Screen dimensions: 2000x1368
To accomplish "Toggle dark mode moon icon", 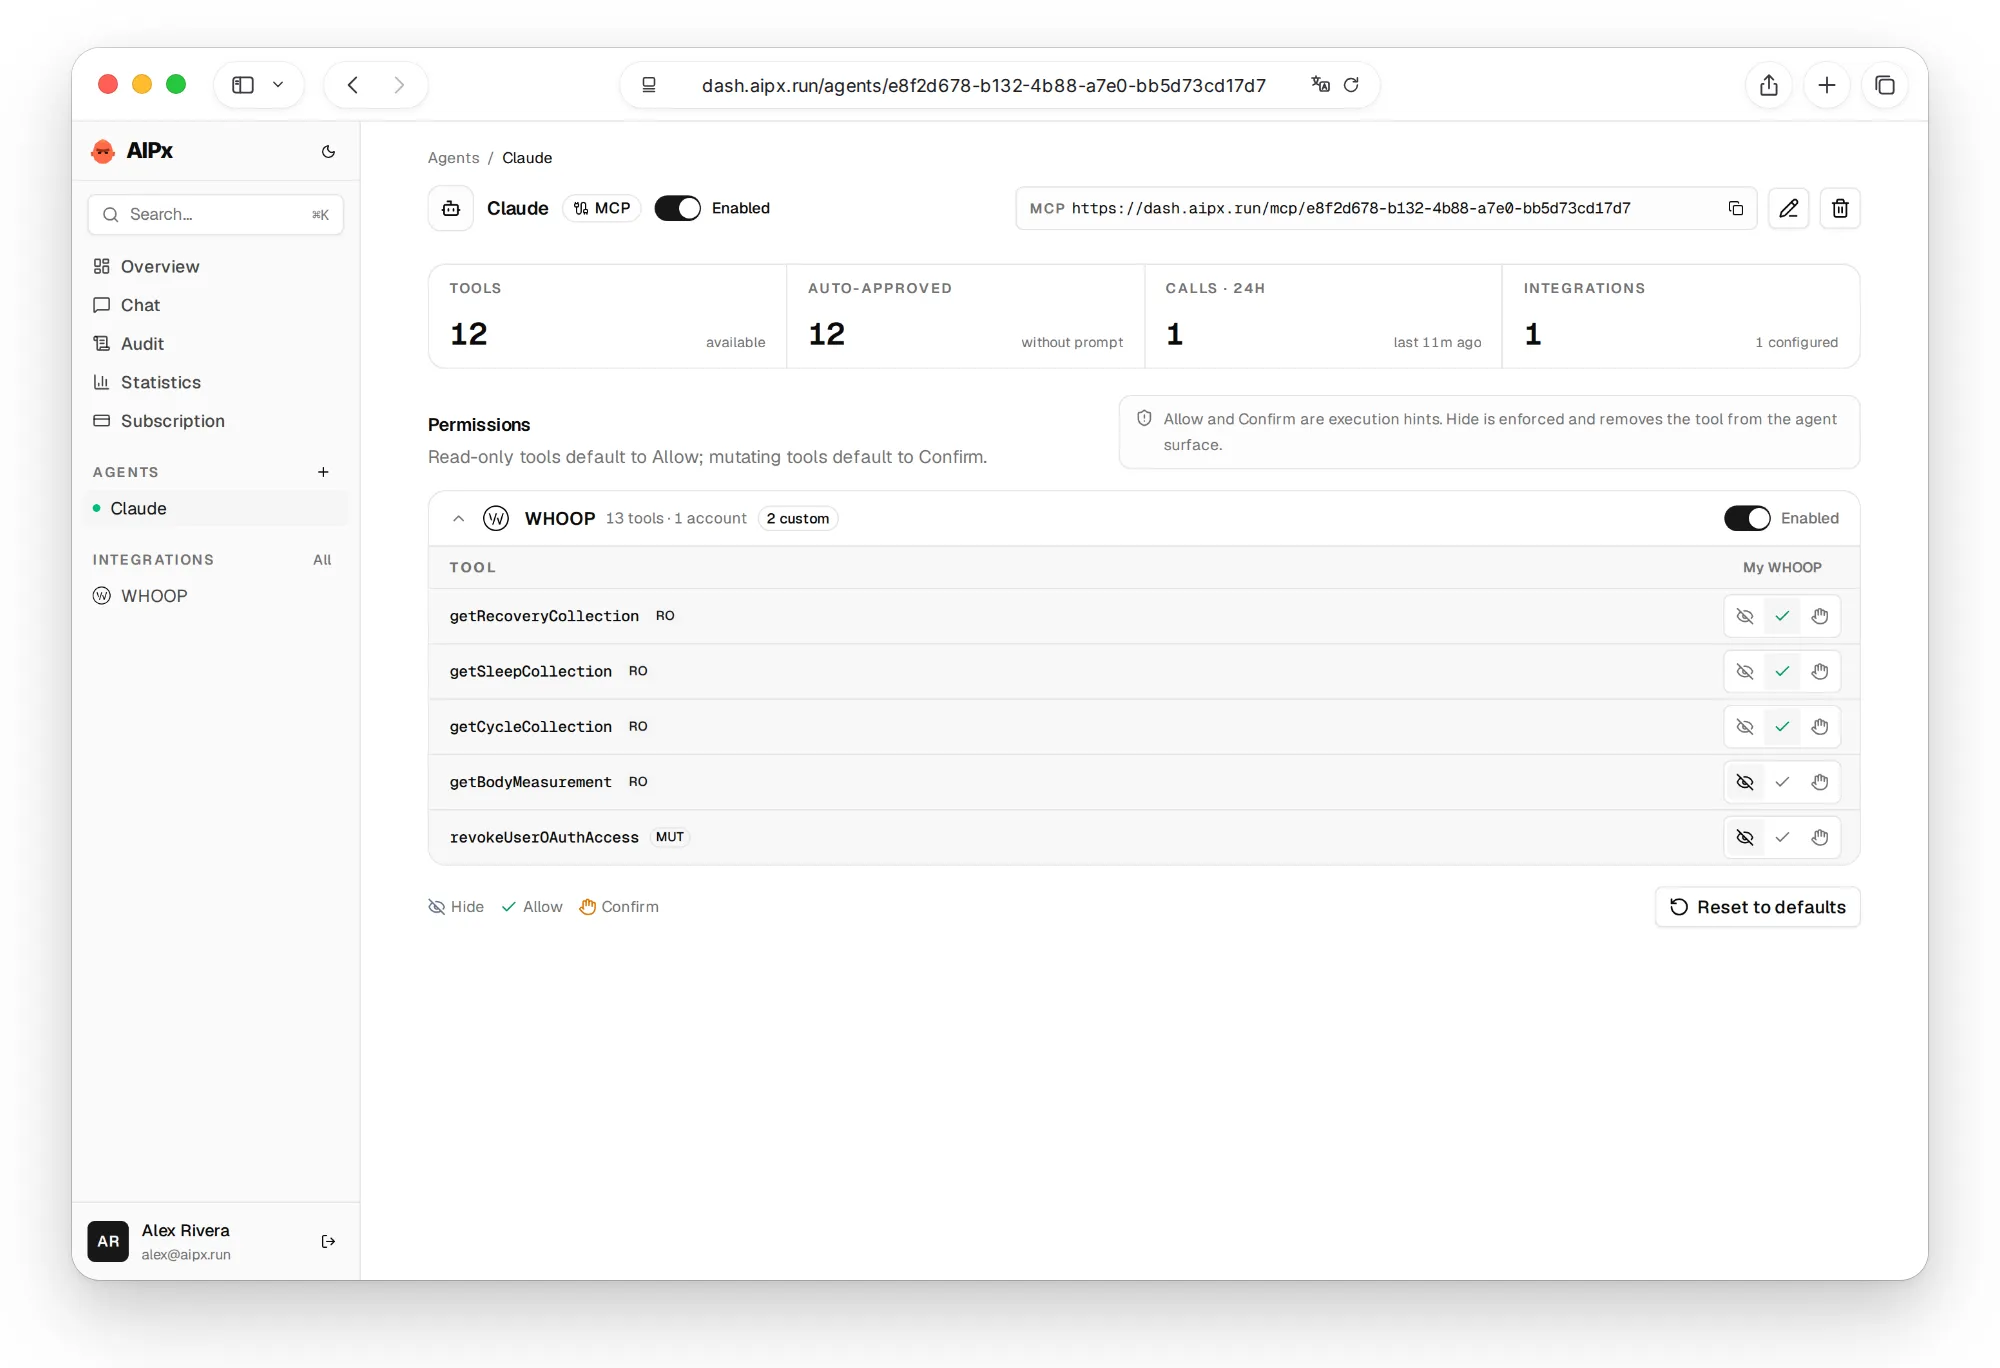I will point(328,151).
